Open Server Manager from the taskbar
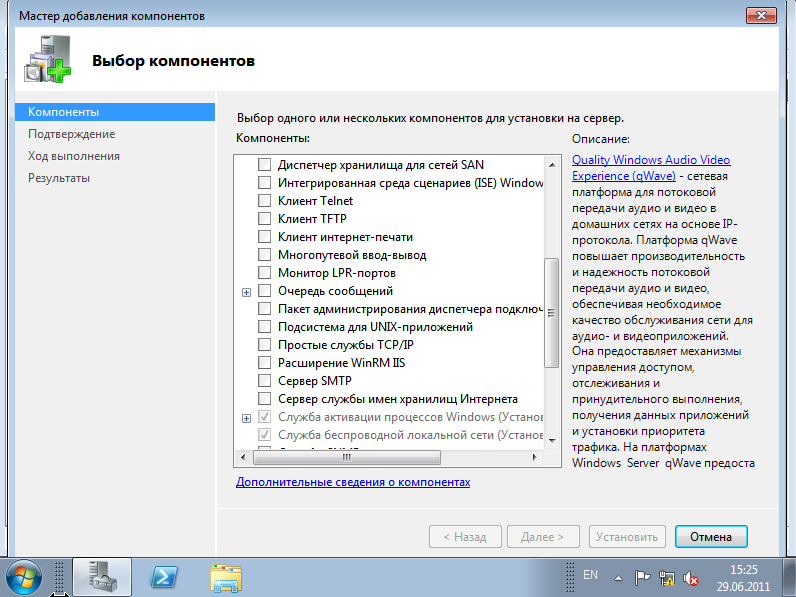 [102, 577]
